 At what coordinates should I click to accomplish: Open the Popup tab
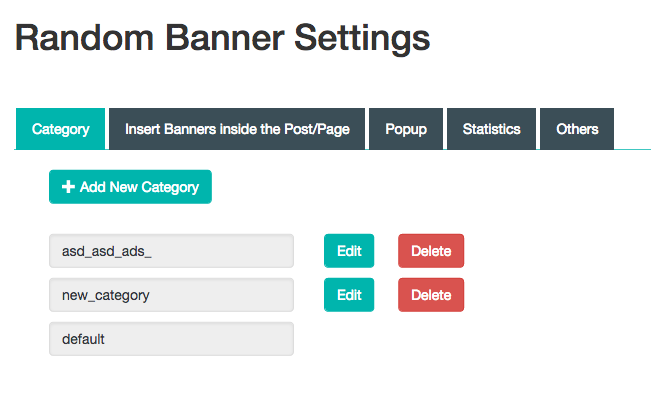[x=404, y=129]
